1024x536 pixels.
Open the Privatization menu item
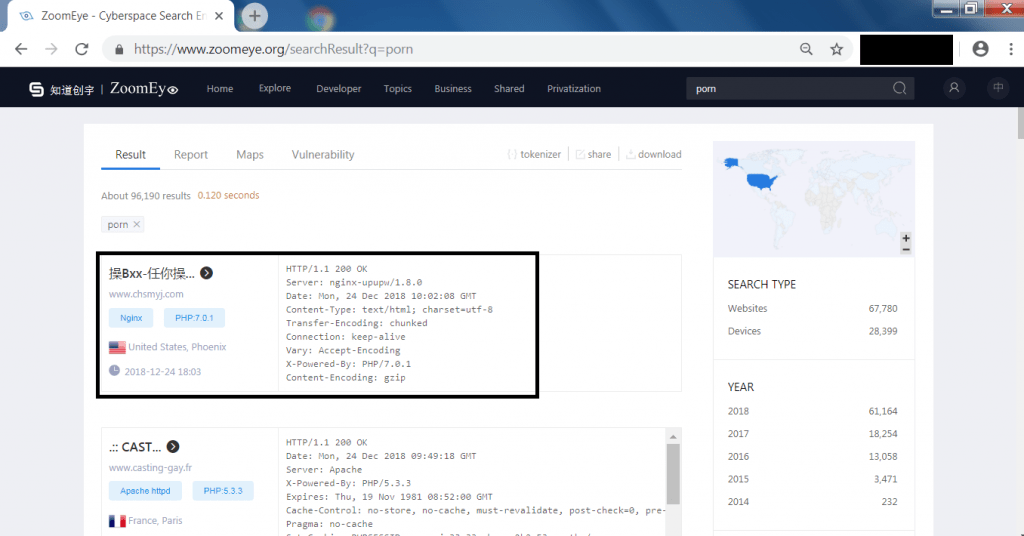(574, 88)
